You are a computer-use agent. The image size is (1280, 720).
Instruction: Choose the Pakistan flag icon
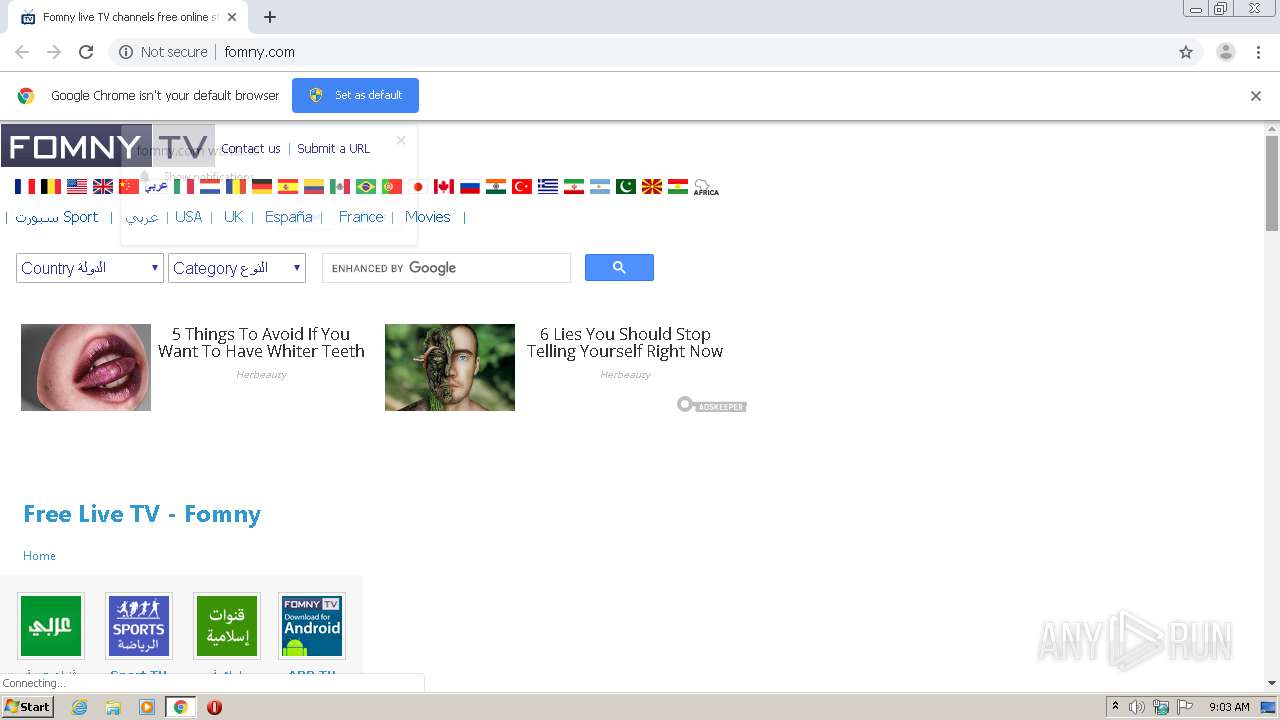pos(626,186)
